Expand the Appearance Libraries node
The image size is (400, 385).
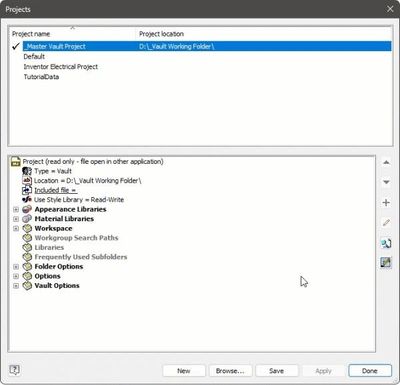pyautogui.click(x=16, y=210)
